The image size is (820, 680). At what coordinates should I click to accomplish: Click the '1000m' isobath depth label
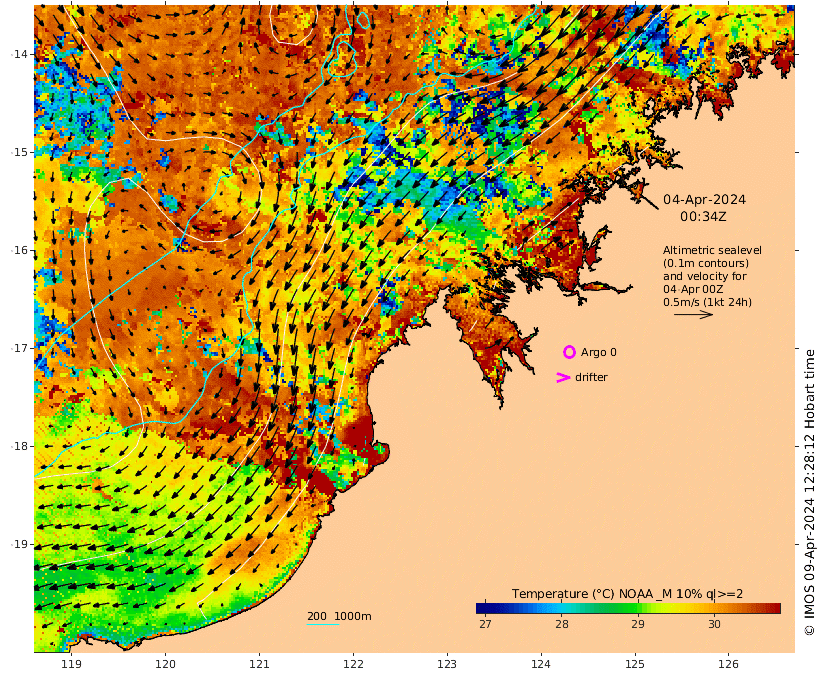[352, 616]
